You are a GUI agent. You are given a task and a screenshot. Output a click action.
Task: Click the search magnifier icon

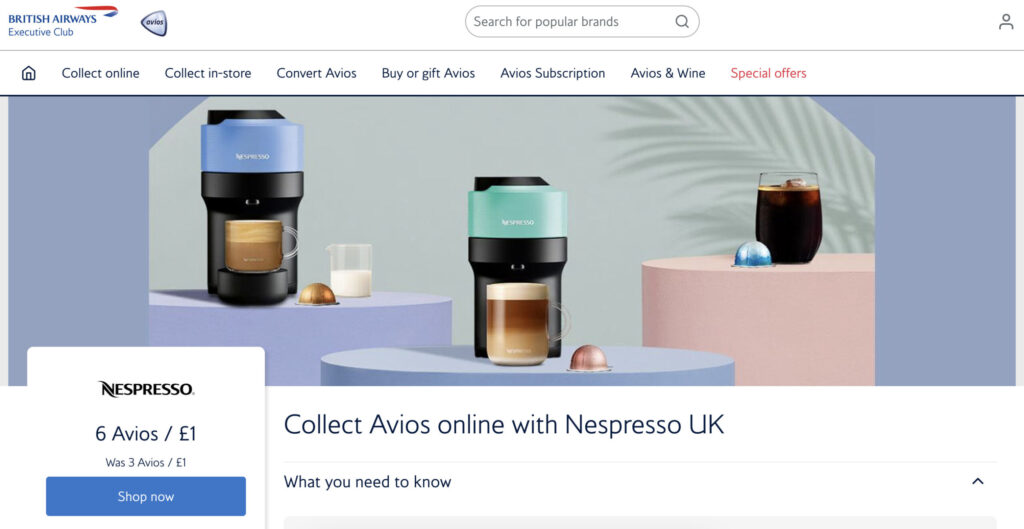[x=682, y=22]
